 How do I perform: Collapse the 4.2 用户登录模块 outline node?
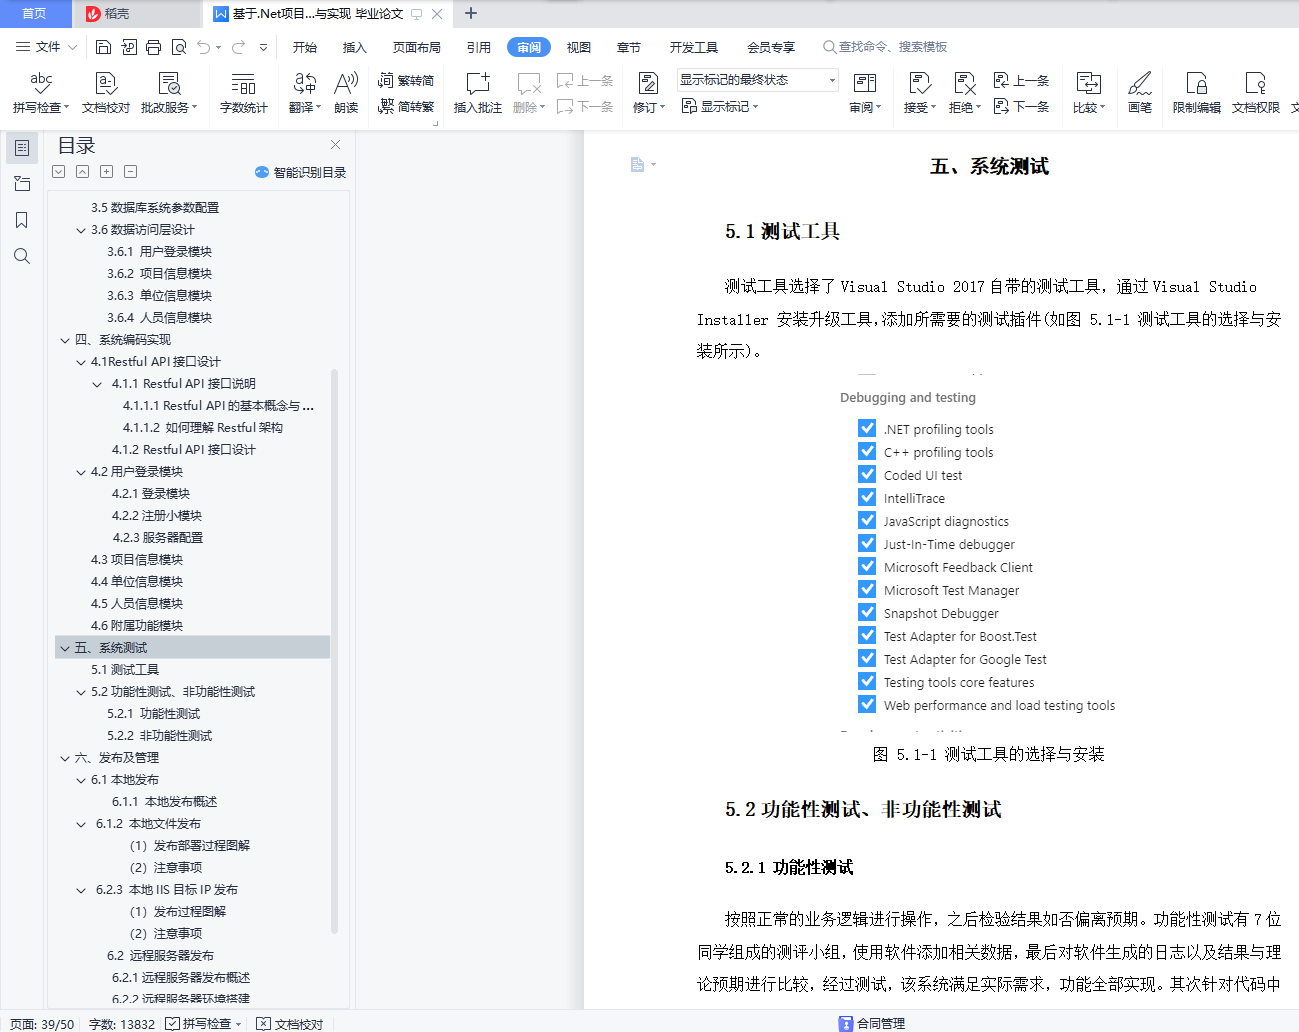click(x=82, y=472)
